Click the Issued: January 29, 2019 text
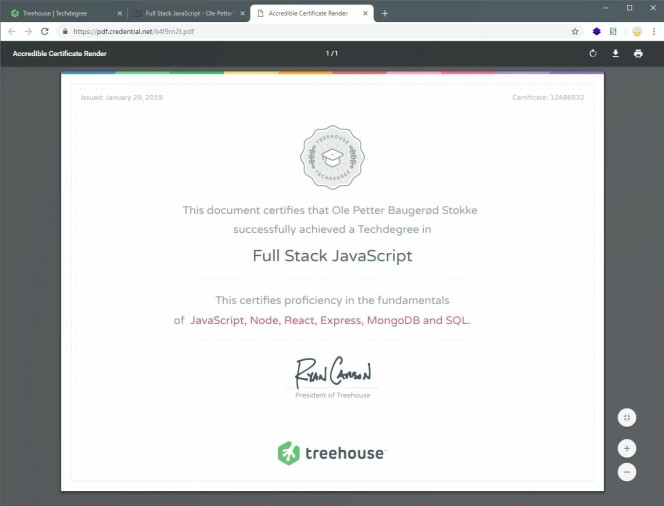664x506 pixels. click(x=122, y=97)
